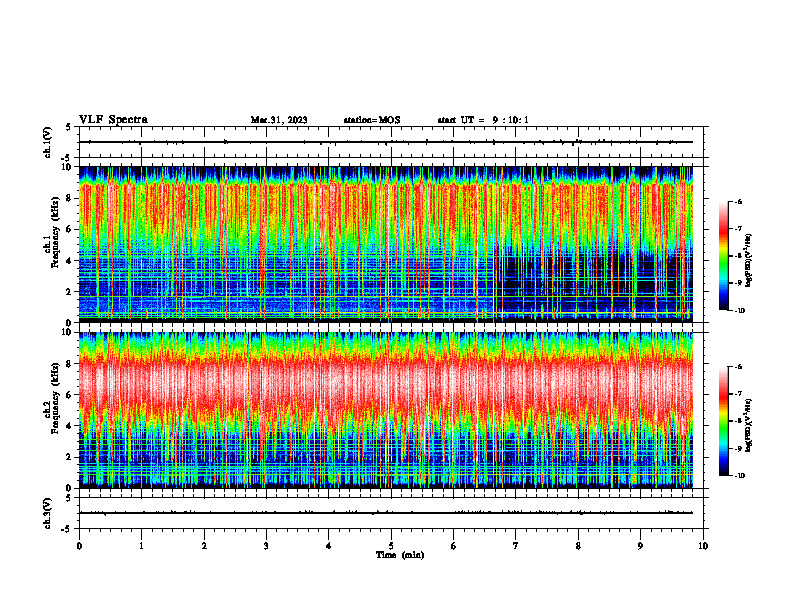The height and width of the screenshot is (612, 792).
Task: Click the 3 tick label on time axis
Action: [x=266, y=546]
